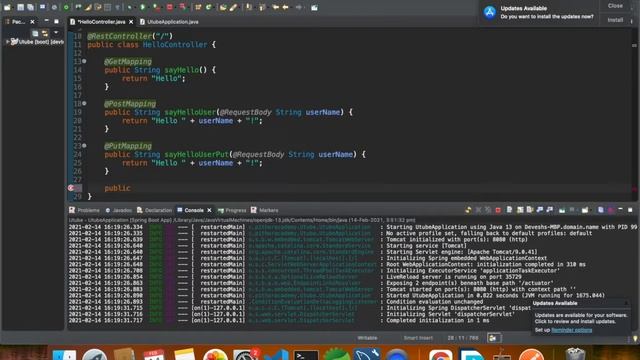
Task: Click the Save All toolbar icon
Action: (x=30, y=7)
